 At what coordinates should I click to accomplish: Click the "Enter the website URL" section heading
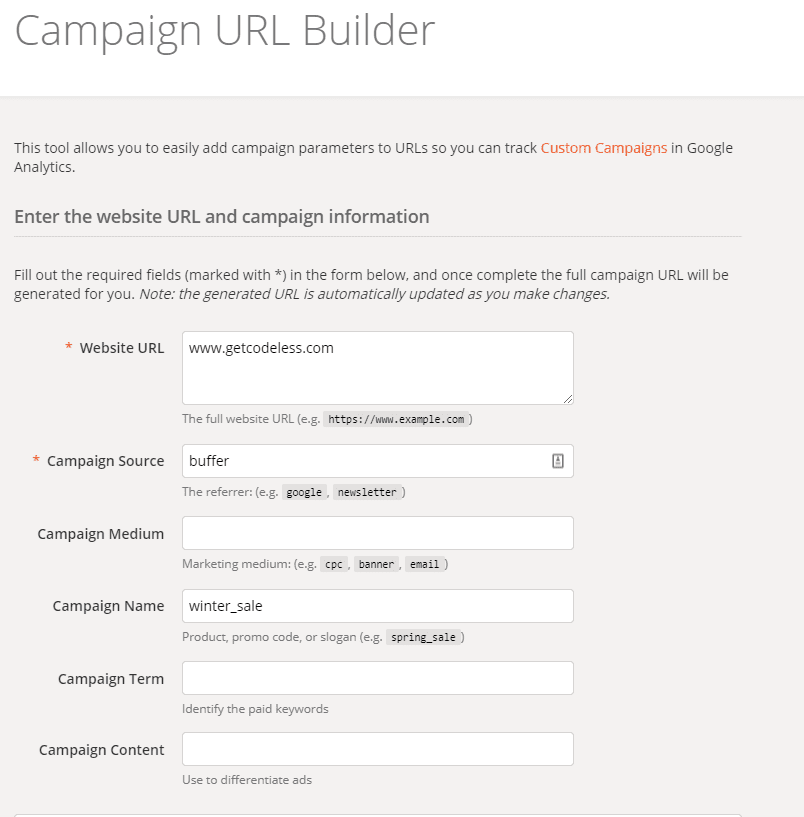[221, 216]
